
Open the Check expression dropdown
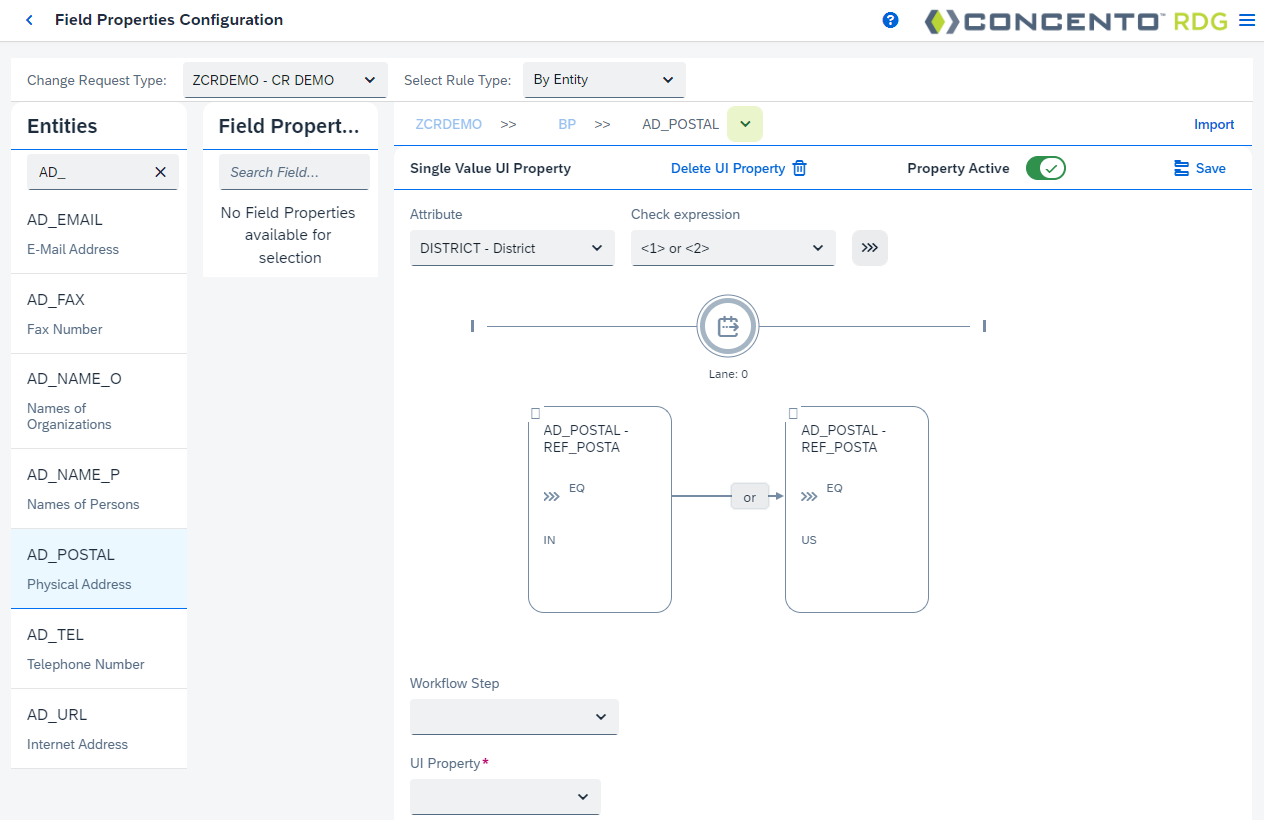coord(733,248)
